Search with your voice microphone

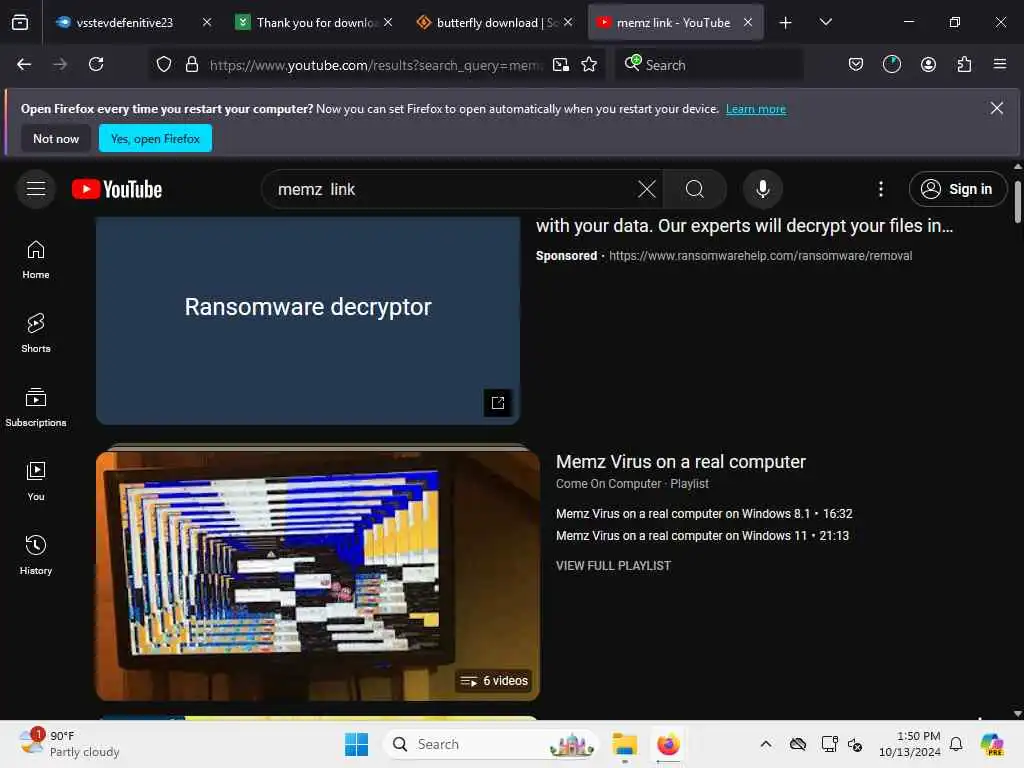tap(762, 189)
